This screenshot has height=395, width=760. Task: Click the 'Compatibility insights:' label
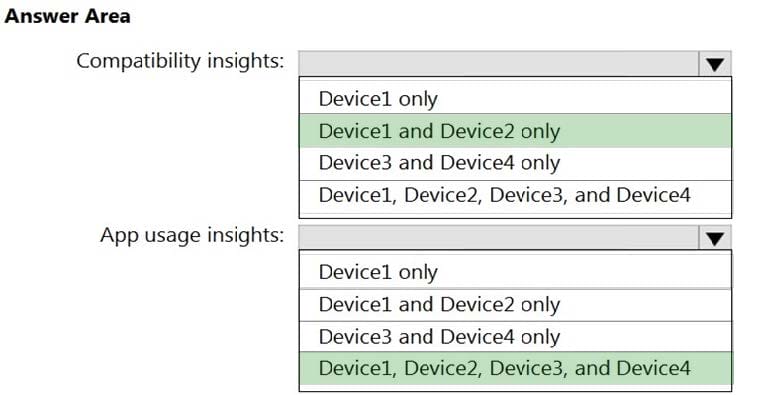tap(180, 62)
